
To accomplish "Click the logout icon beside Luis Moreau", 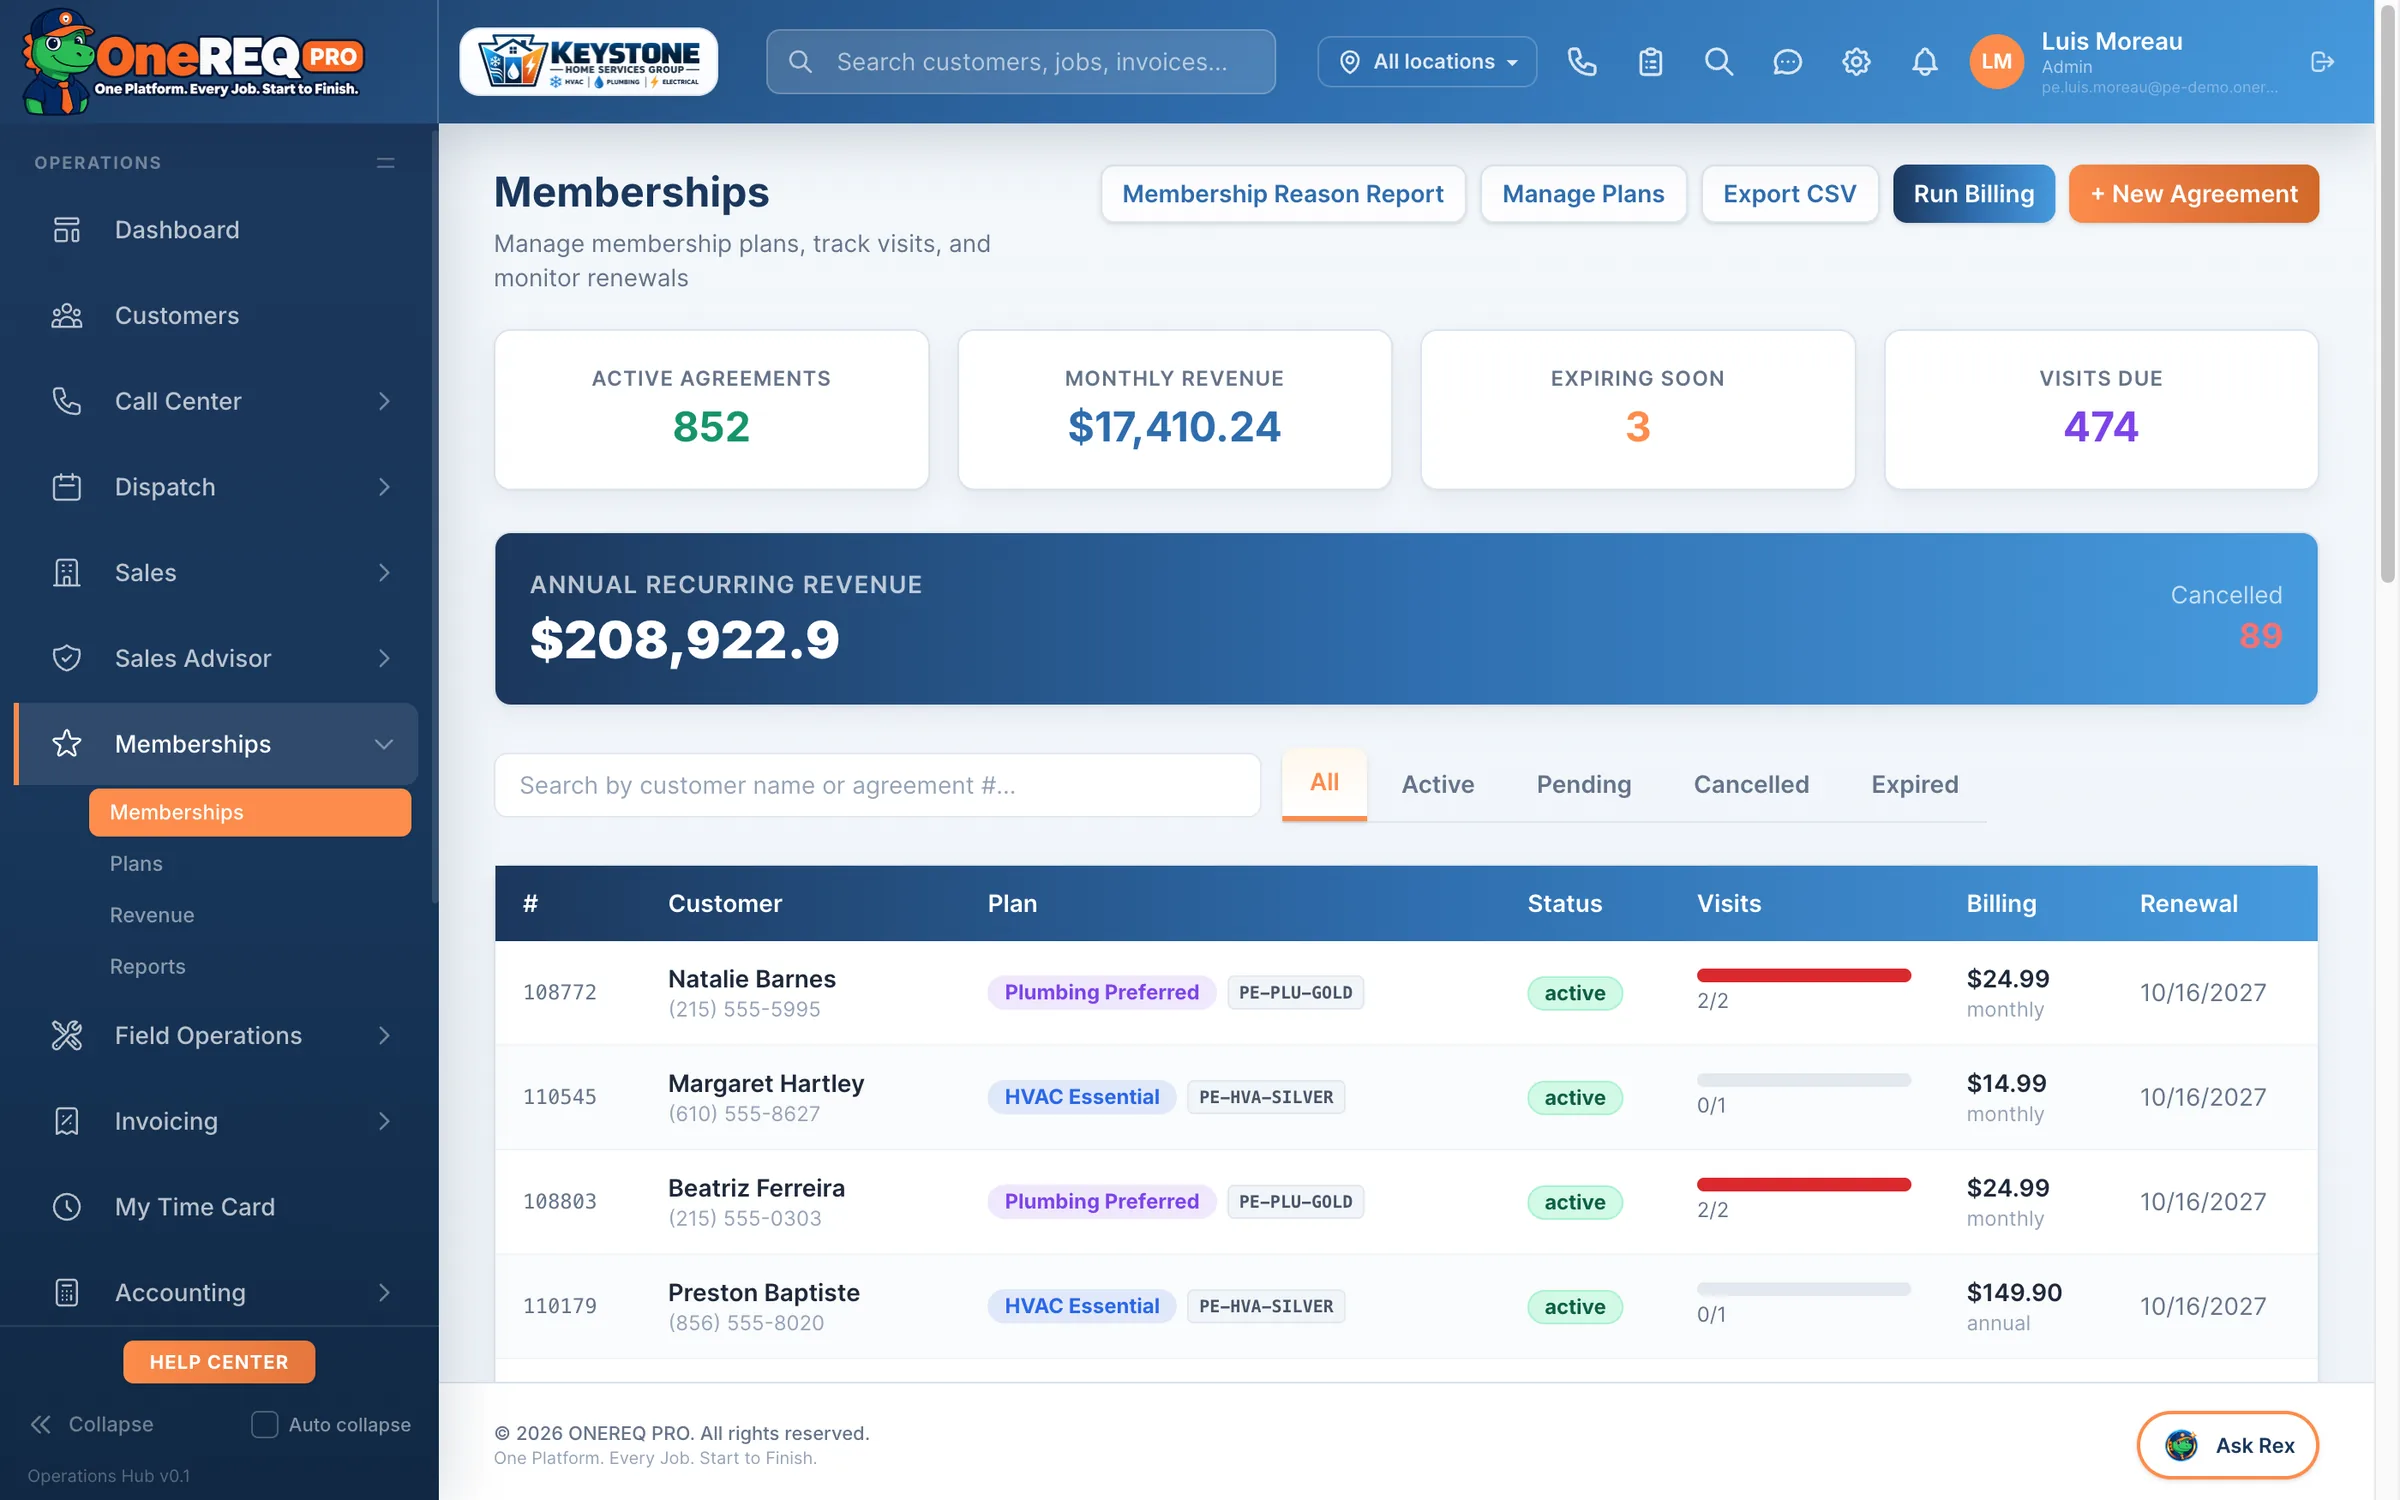I will (x=2322, y=62).
